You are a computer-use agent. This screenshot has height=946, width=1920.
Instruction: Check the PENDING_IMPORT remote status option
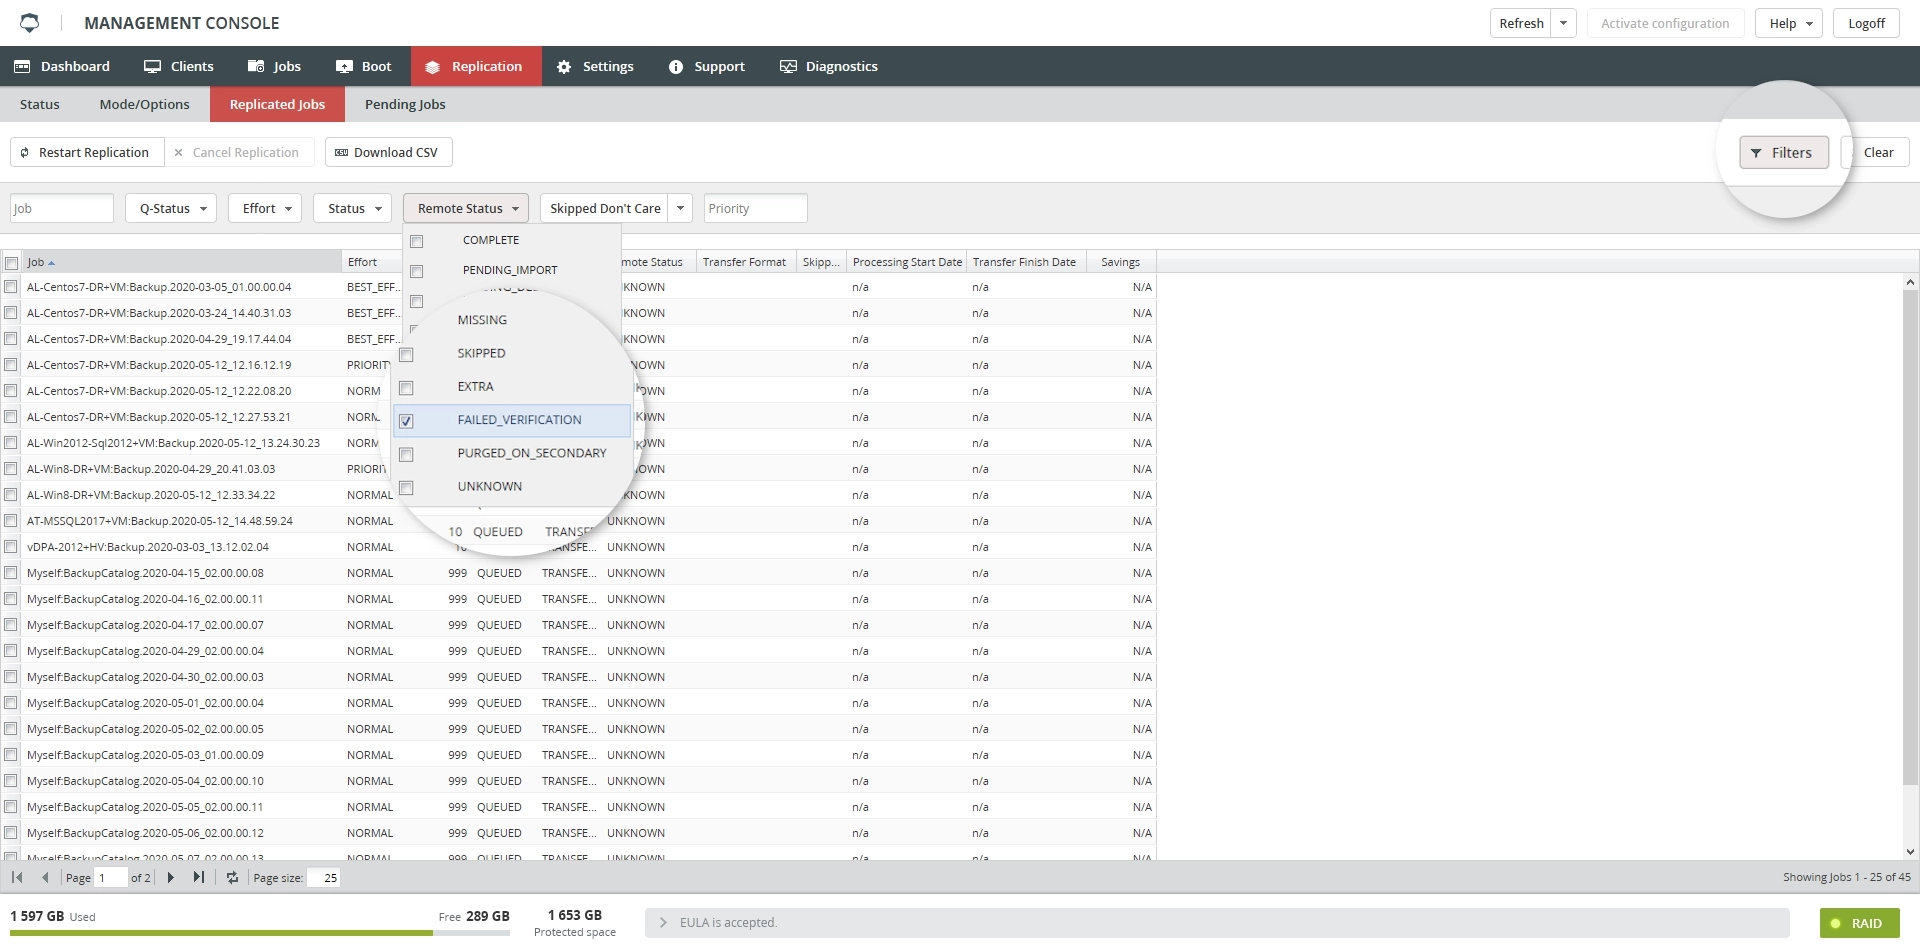(417, 271)
